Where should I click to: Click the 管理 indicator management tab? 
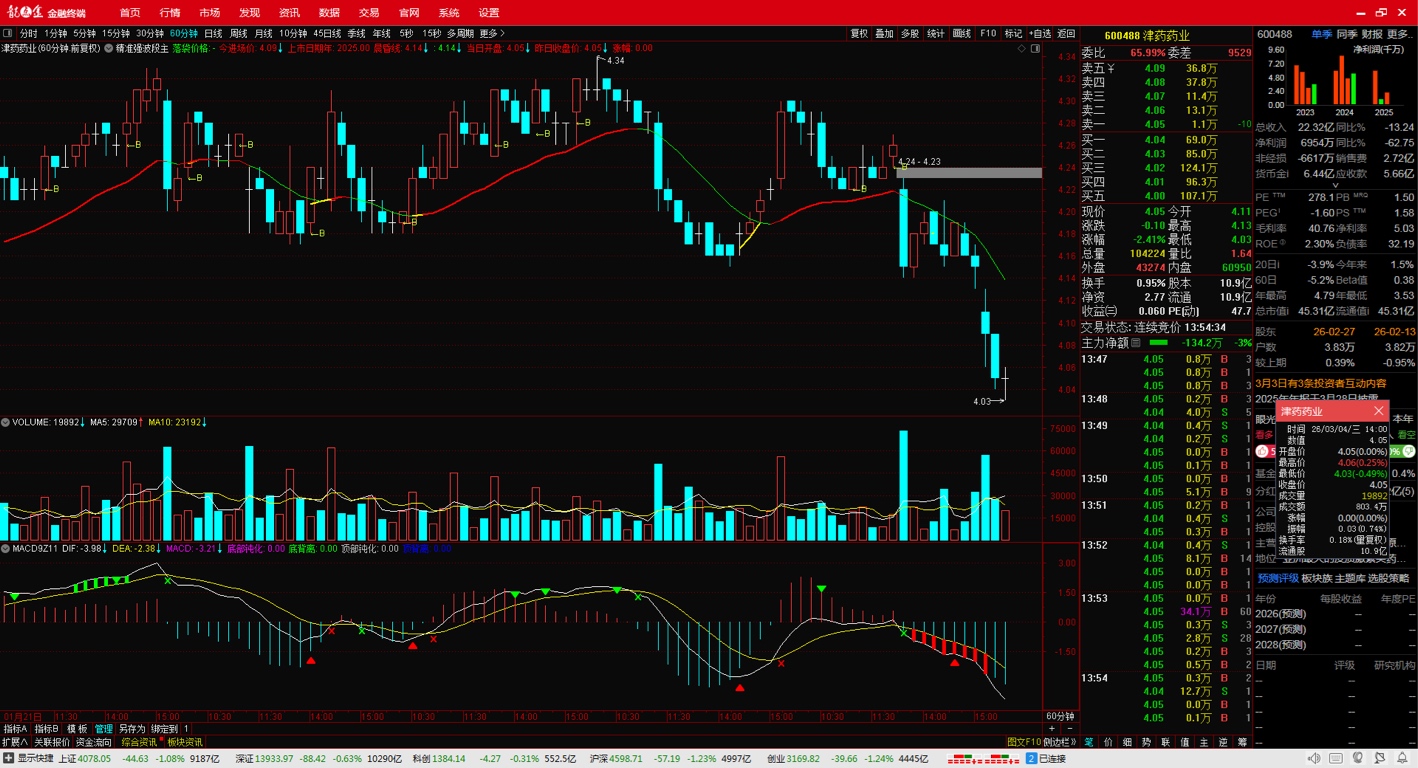[104, 729]
